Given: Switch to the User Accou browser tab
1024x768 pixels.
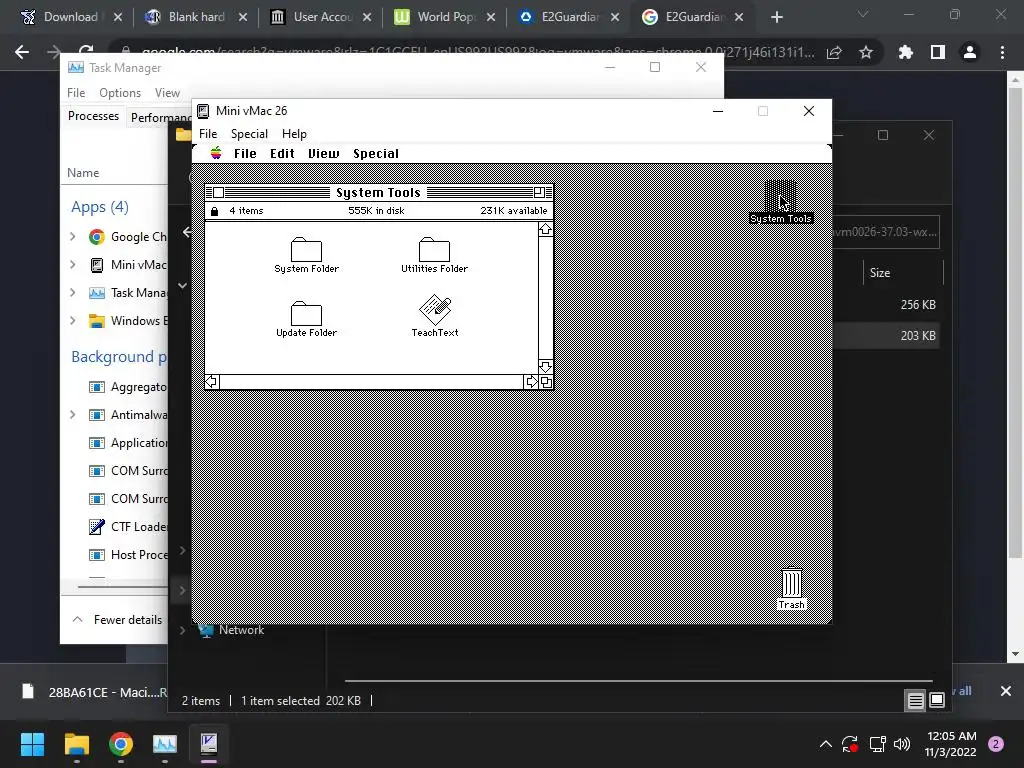Looking at the screenshot, I should pyautogui.click(x=320, y=17).
